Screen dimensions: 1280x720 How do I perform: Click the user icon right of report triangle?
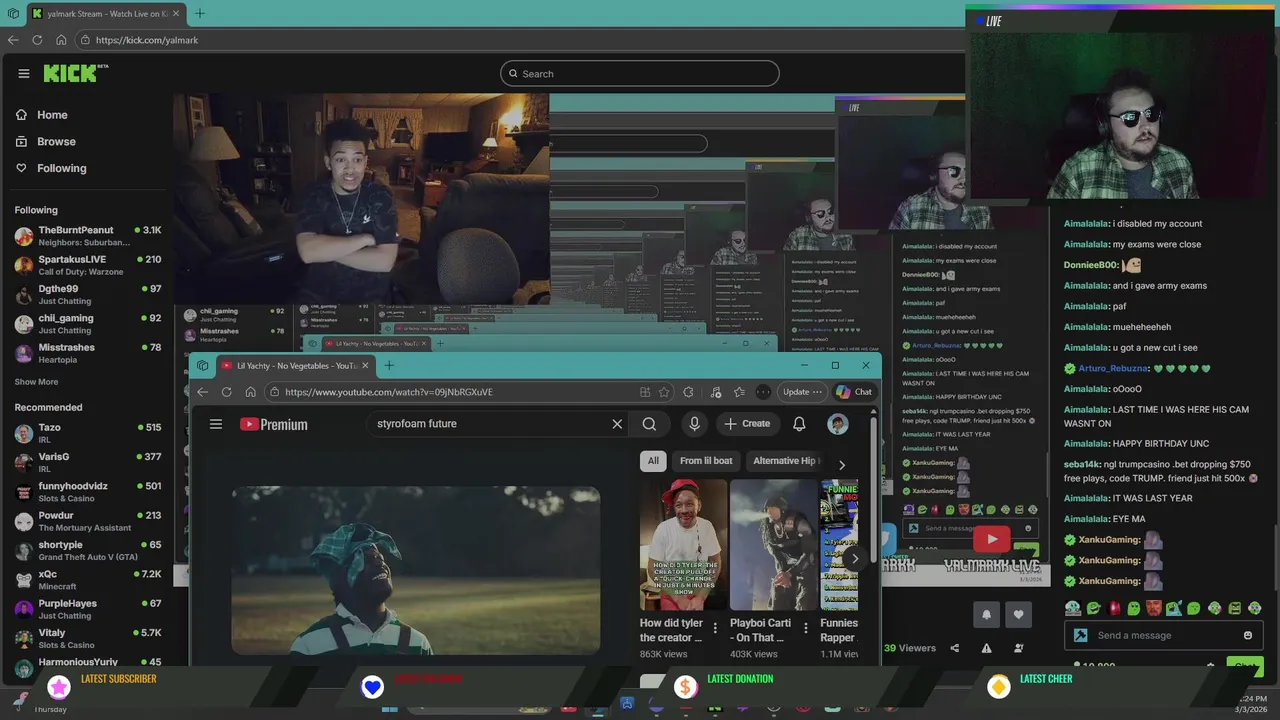coord(1019,648)
